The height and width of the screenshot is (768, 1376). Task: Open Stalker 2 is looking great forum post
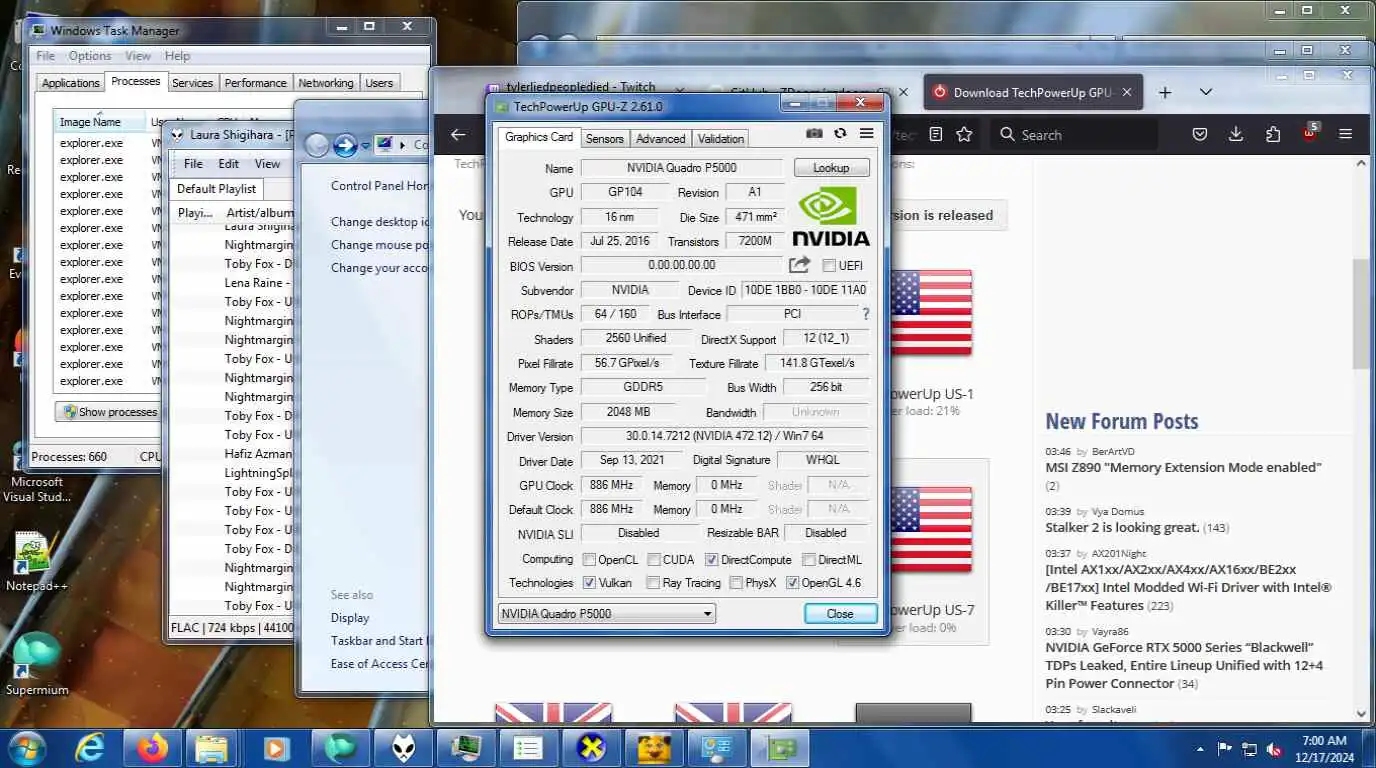pos(1120,527)
